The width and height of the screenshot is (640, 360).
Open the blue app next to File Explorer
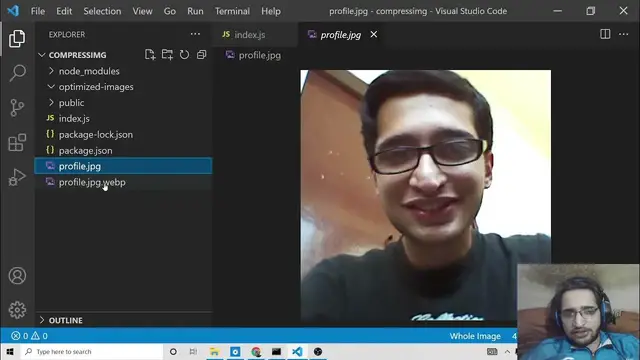click(x=235, y=352)
